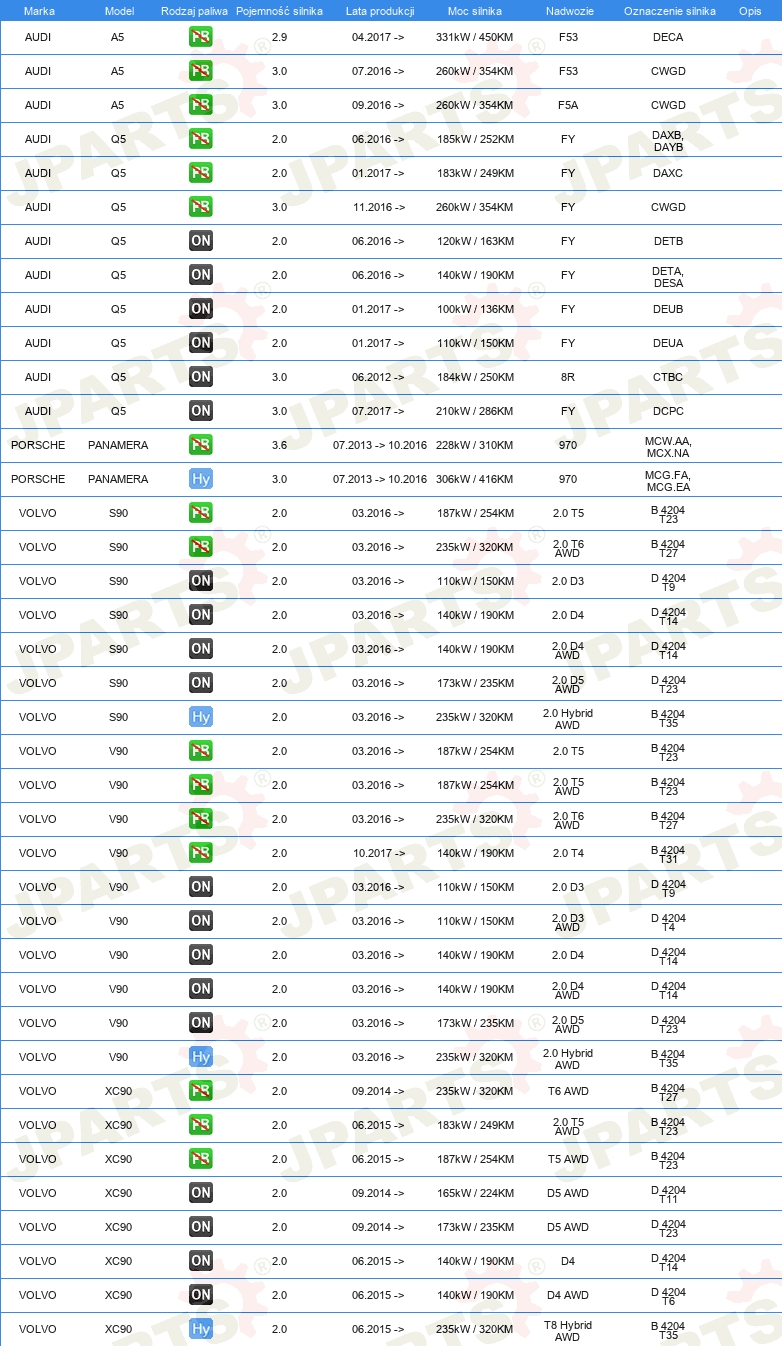Click the ON diesel icon in the Q5 DEUB row
Screen dimensions: 782x1346
201,309
